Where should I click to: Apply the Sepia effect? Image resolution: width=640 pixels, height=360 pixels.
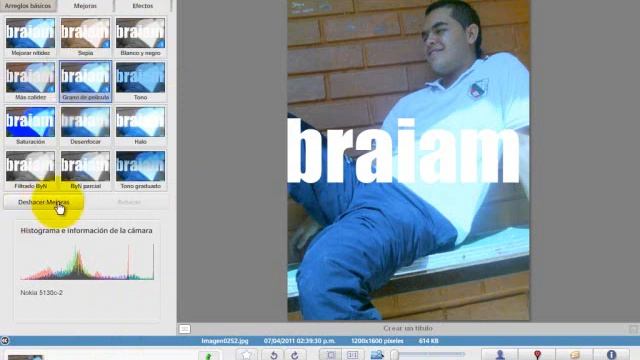point(85,37)
